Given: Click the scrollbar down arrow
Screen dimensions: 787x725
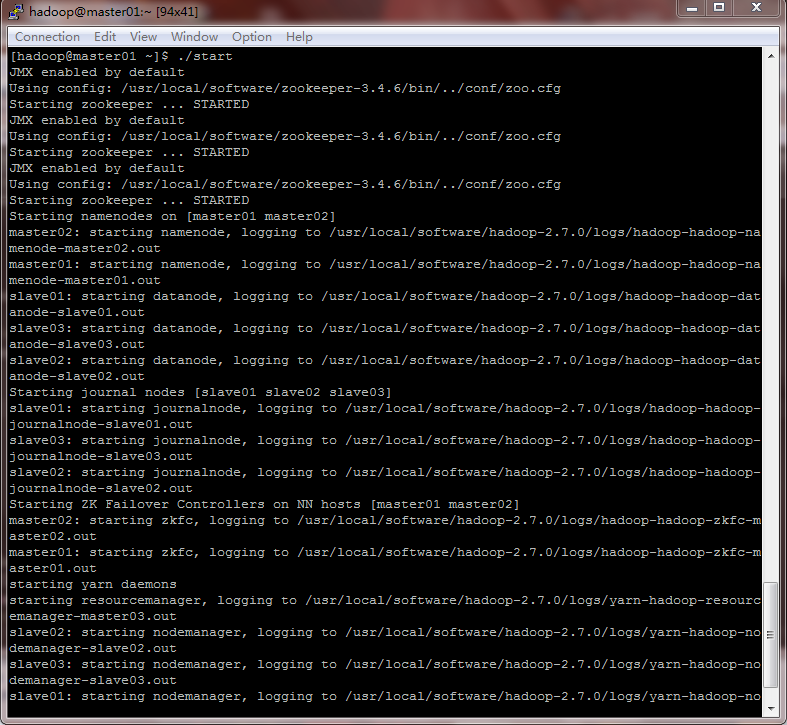Looking at the screenshot, I should pos(770,709).
